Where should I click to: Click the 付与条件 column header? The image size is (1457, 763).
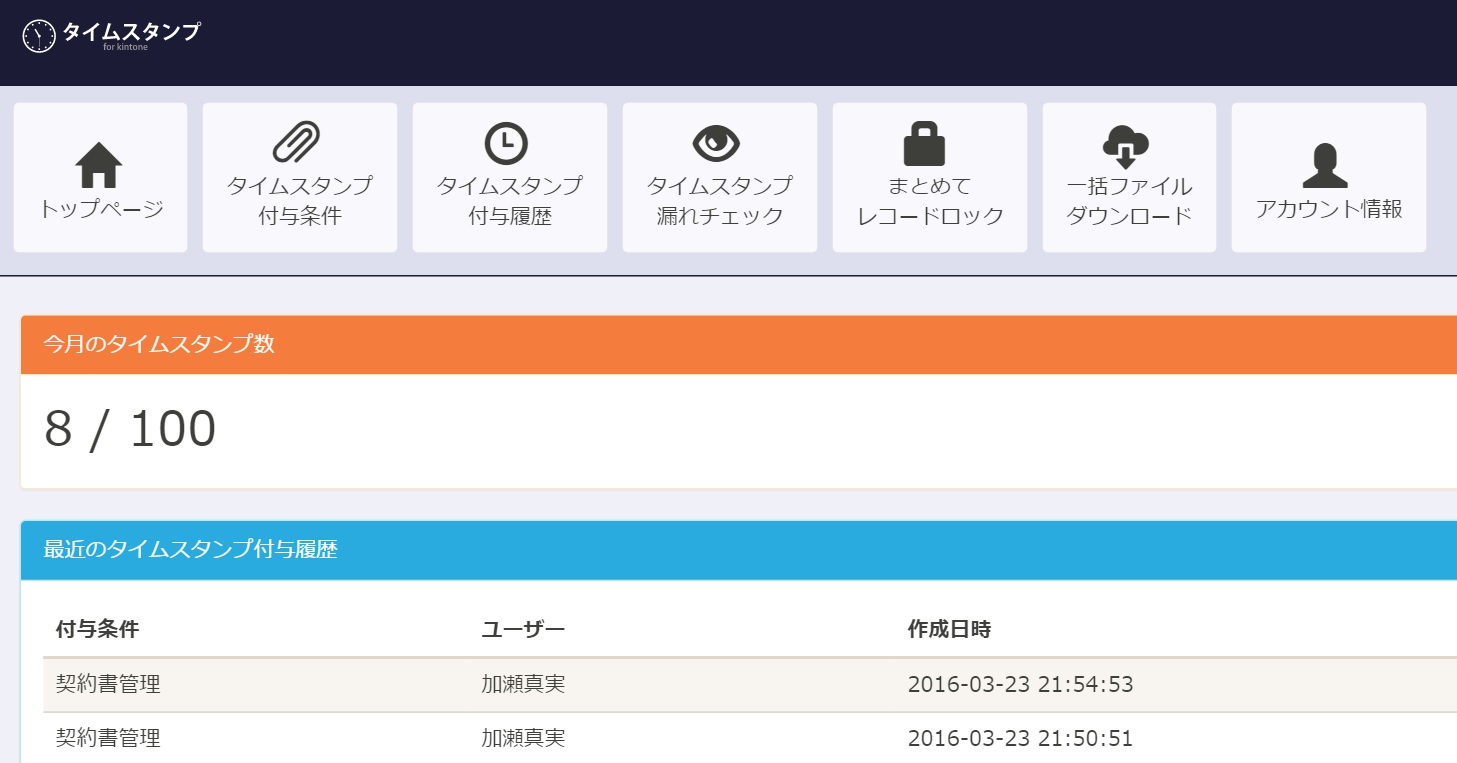(x=97, y=629)
